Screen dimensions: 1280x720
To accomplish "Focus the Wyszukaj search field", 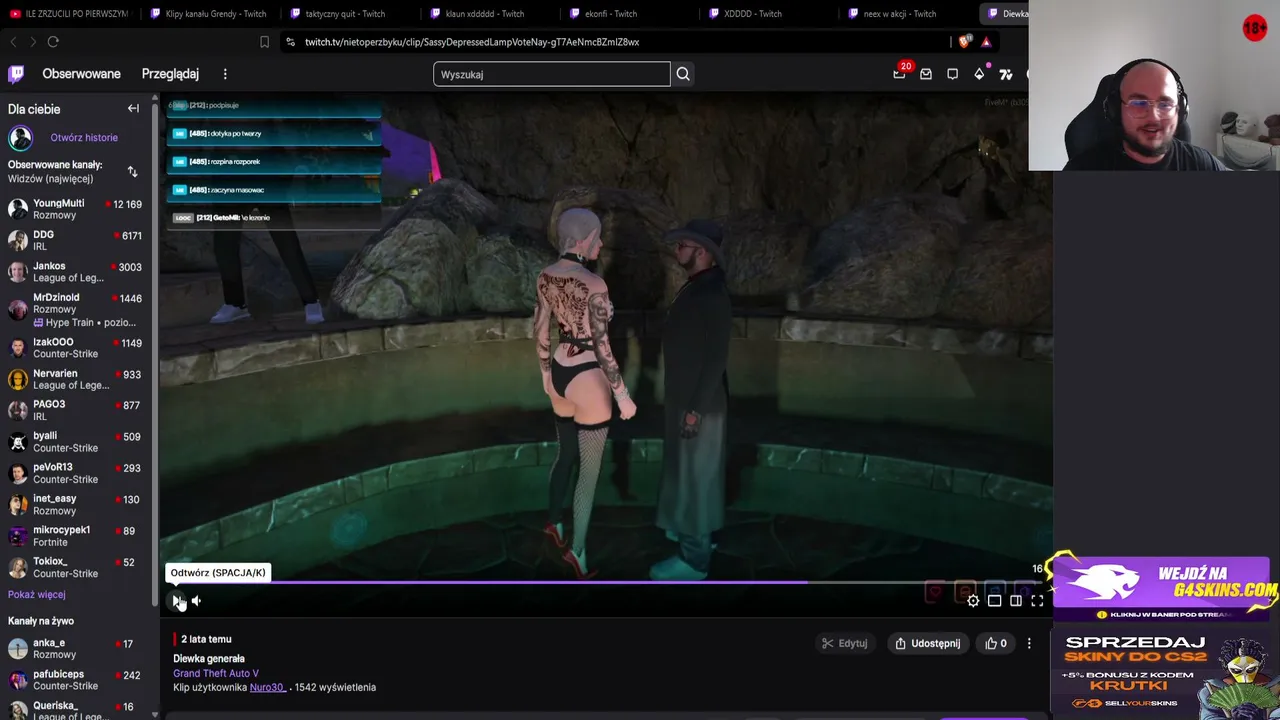I will (x=552, y=74).
